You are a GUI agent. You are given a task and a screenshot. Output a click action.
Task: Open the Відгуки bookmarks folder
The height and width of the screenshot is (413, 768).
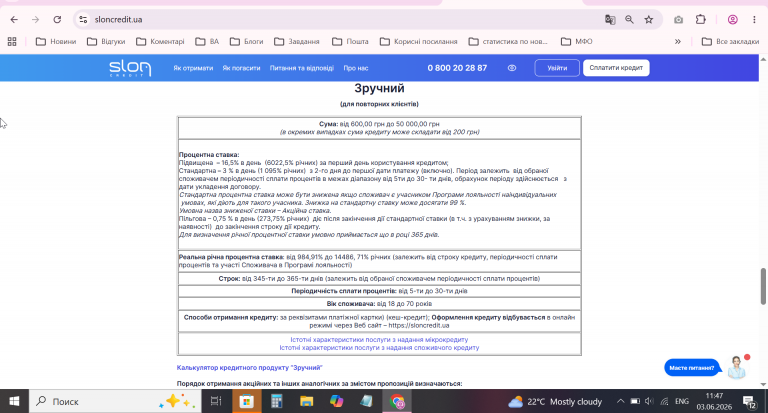pyautogui.click(x=106, y=42)
